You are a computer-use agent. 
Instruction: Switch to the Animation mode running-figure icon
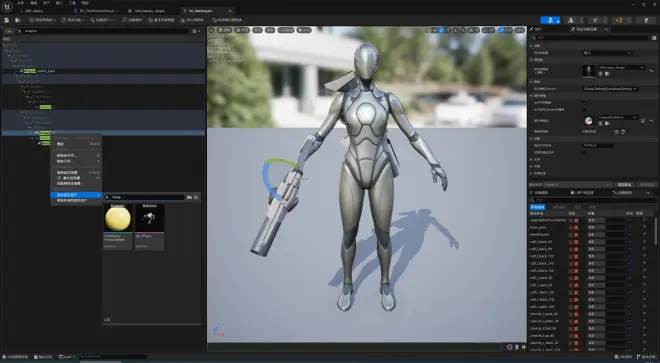pyautogui.click(x=595, y=20)
